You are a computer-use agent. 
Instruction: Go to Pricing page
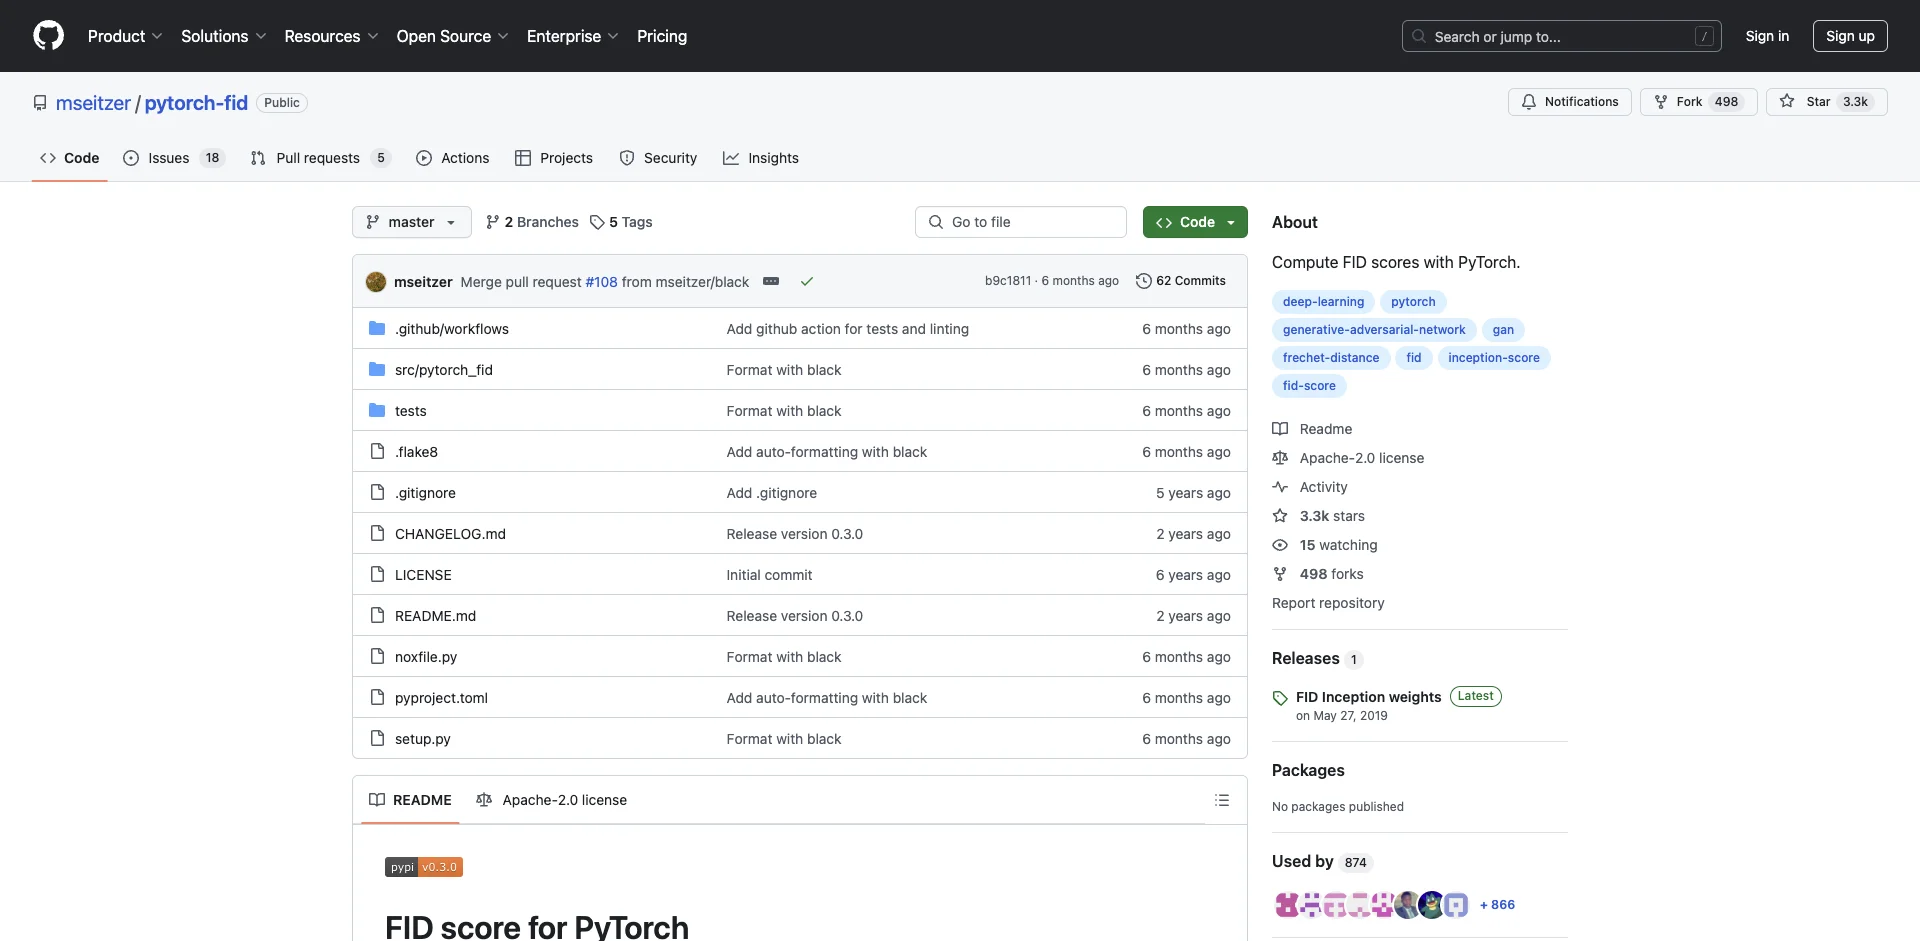click(662, 36)
